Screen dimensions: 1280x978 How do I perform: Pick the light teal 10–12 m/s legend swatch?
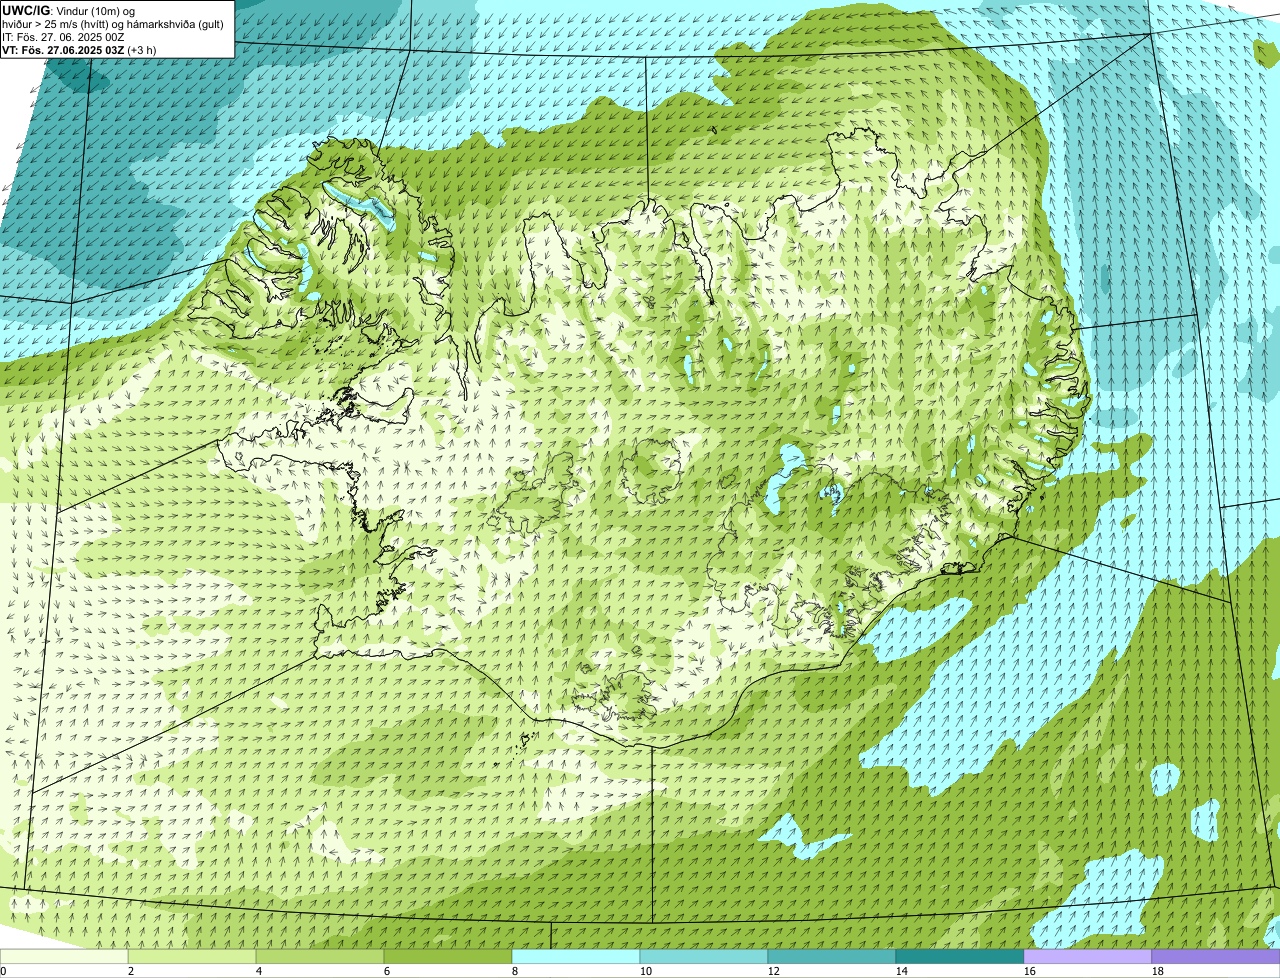(704, 957)
